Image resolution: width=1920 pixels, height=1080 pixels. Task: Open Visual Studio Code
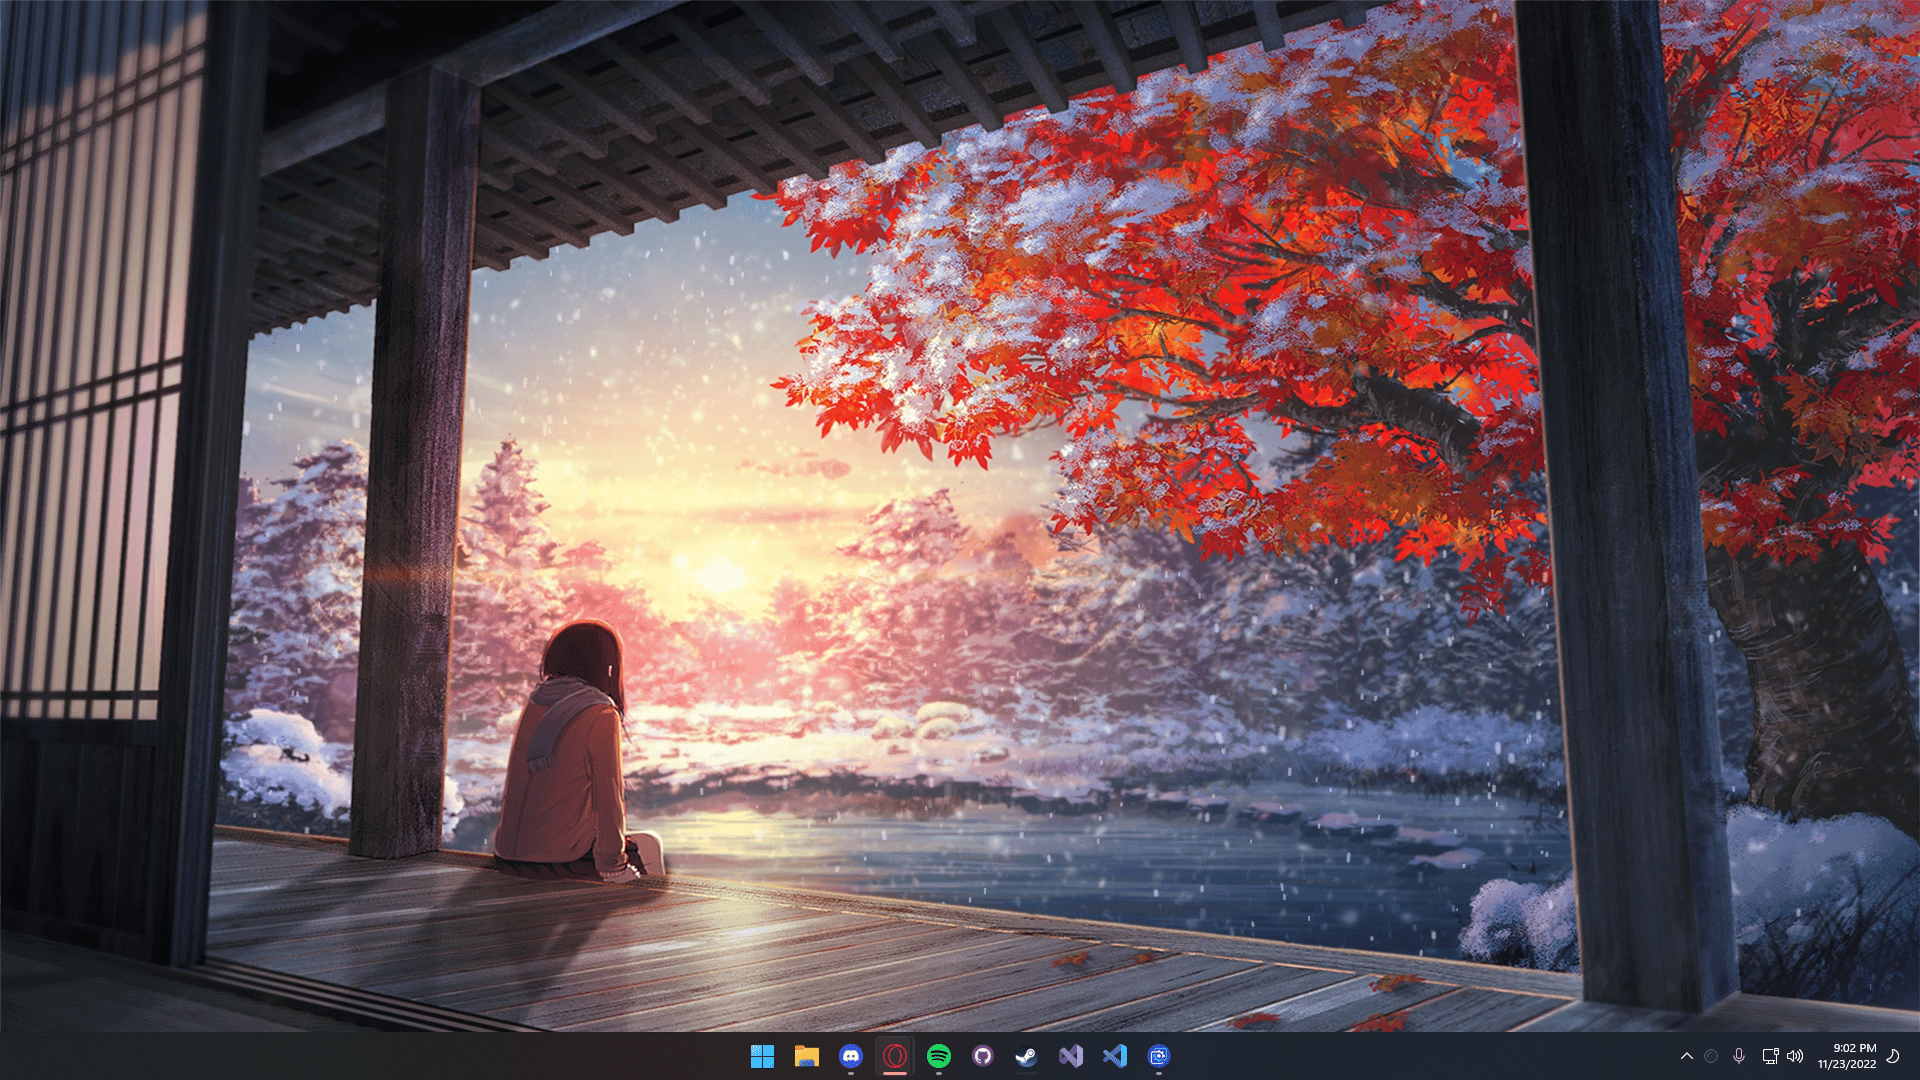(x=1115, y=1055)
